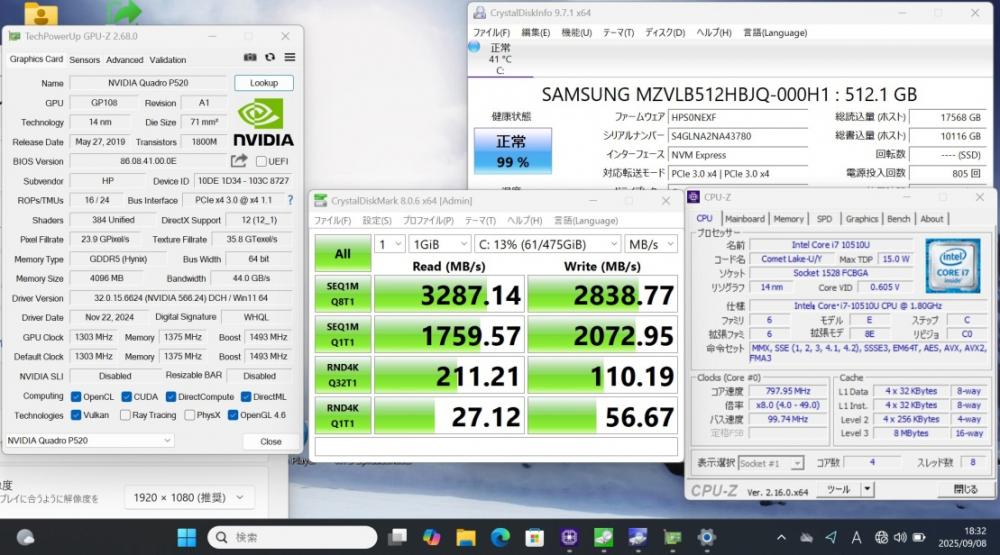Screen dimensions: 1000x555
Task: Click the volume icon in system tray
Action: [x=901, y=537]
